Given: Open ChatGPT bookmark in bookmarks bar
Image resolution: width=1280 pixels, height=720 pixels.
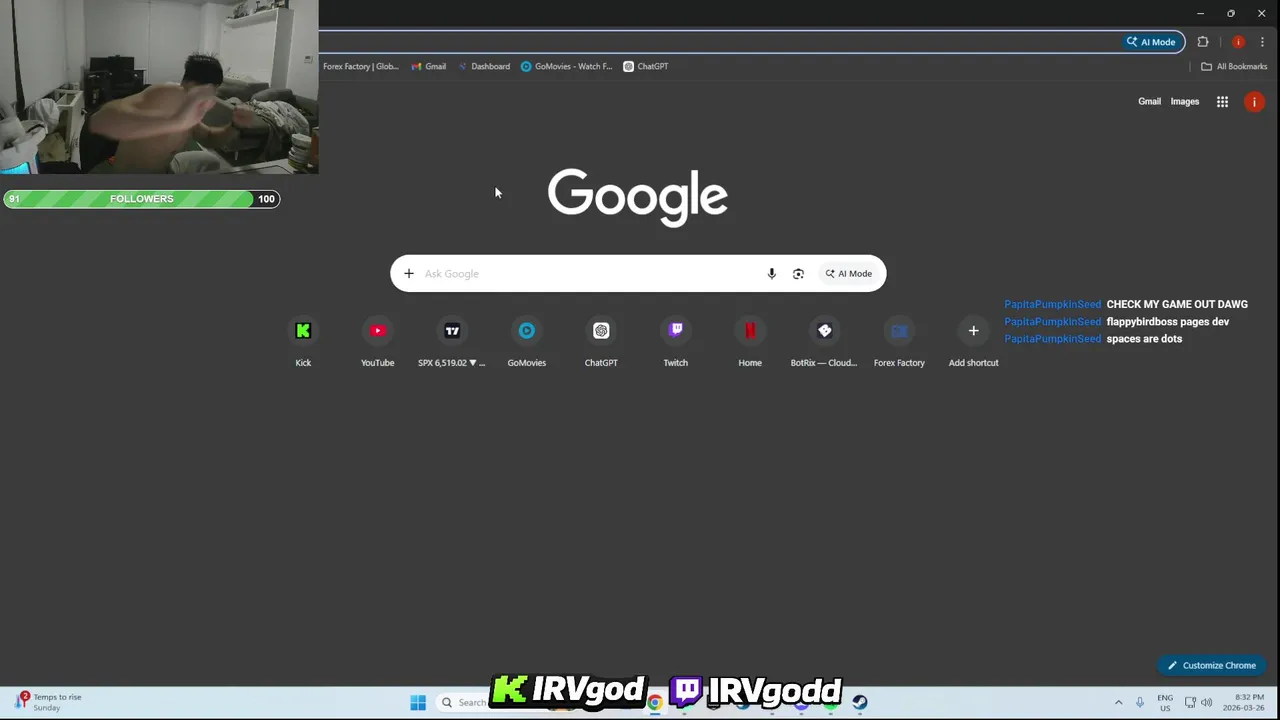Looking at the screenshot, I should 645,66.
